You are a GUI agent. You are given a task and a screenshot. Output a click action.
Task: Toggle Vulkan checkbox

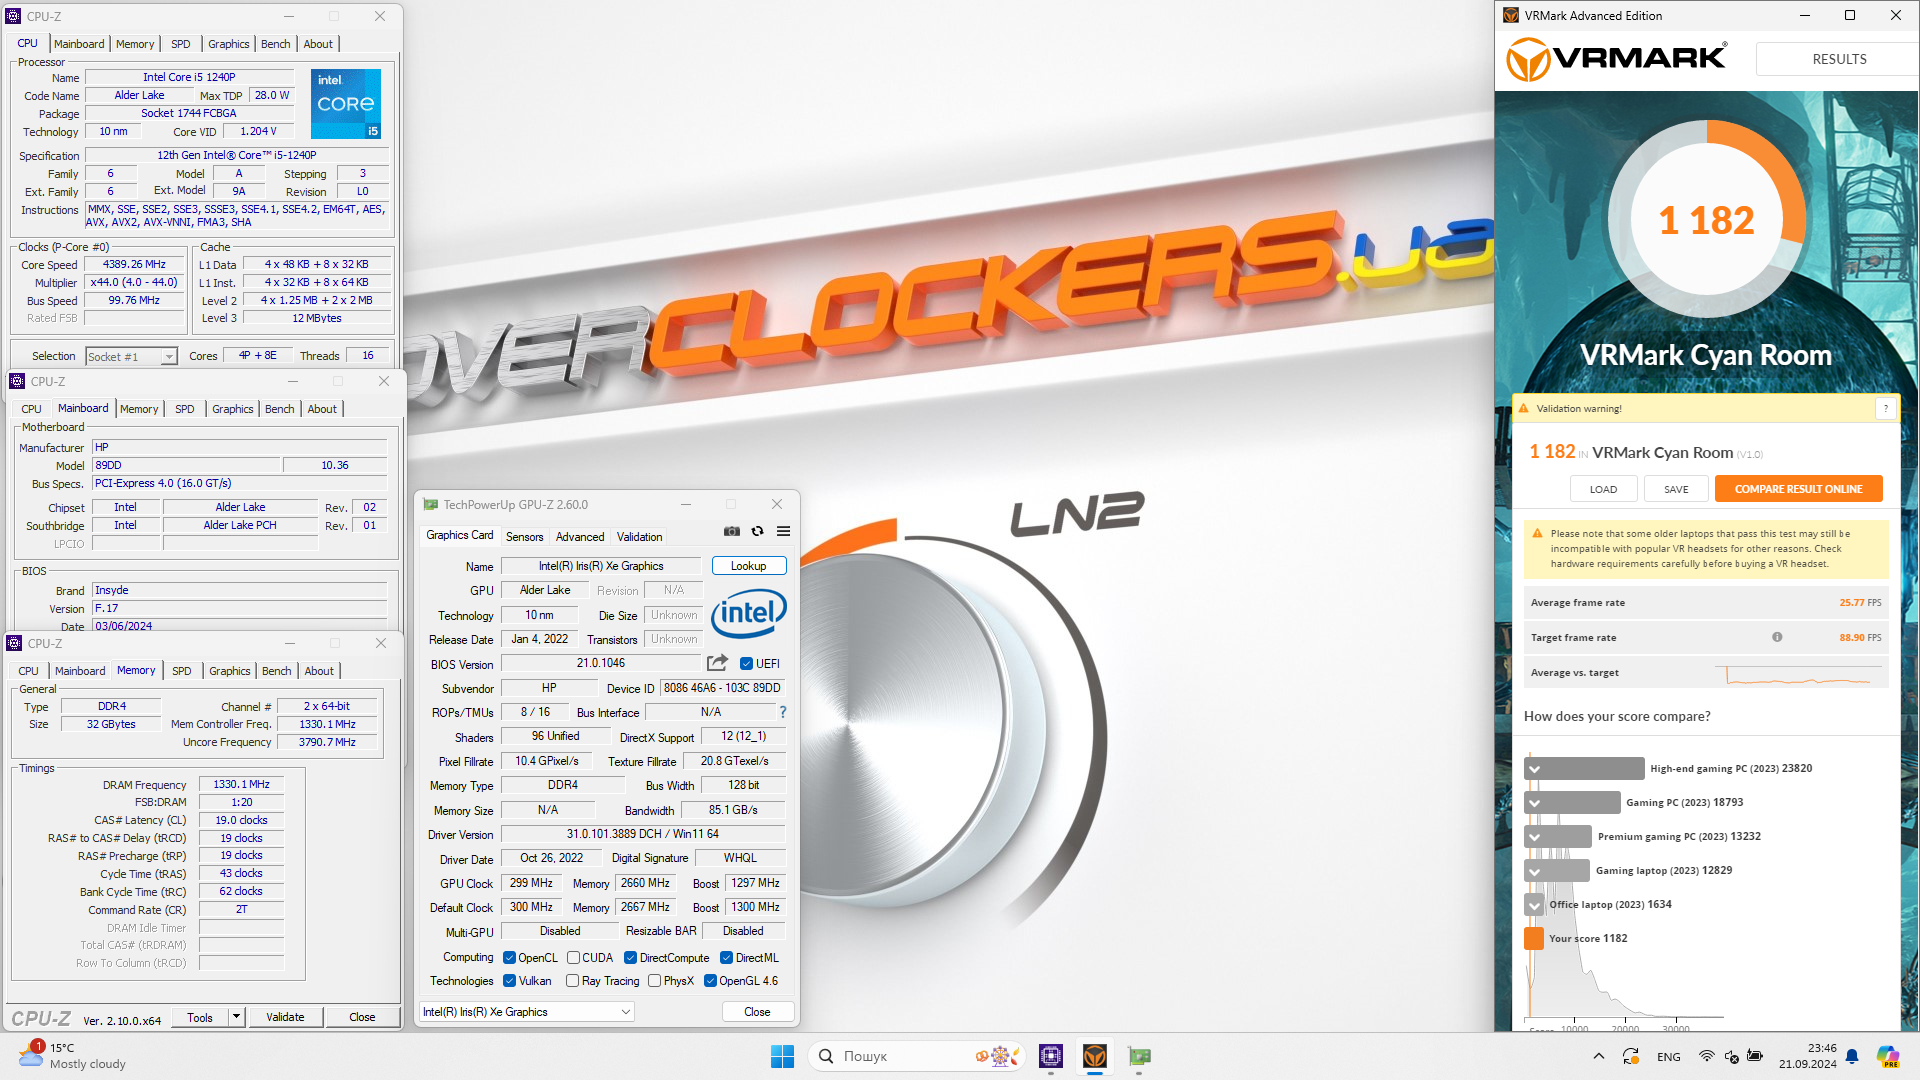[509, 981]
